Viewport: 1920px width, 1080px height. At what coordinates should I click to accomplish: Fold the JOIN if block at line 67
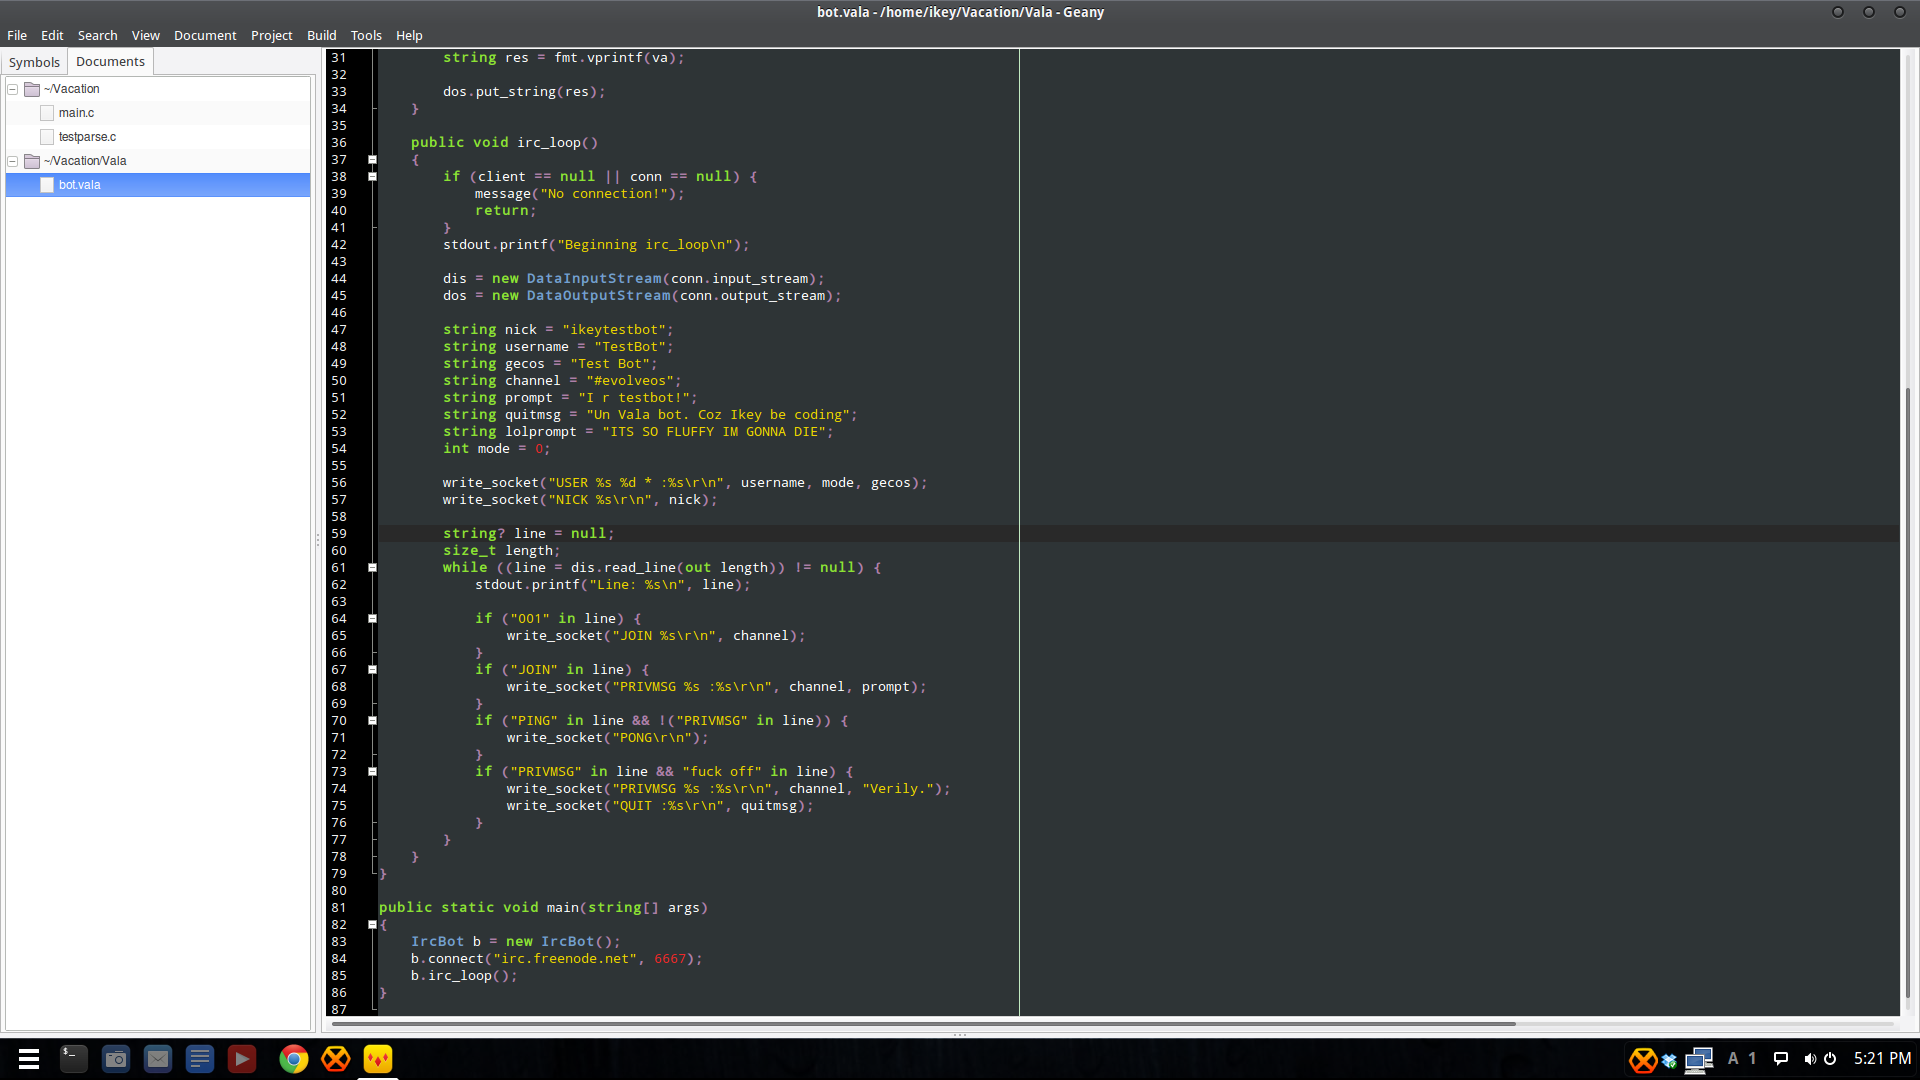(372, 670)
